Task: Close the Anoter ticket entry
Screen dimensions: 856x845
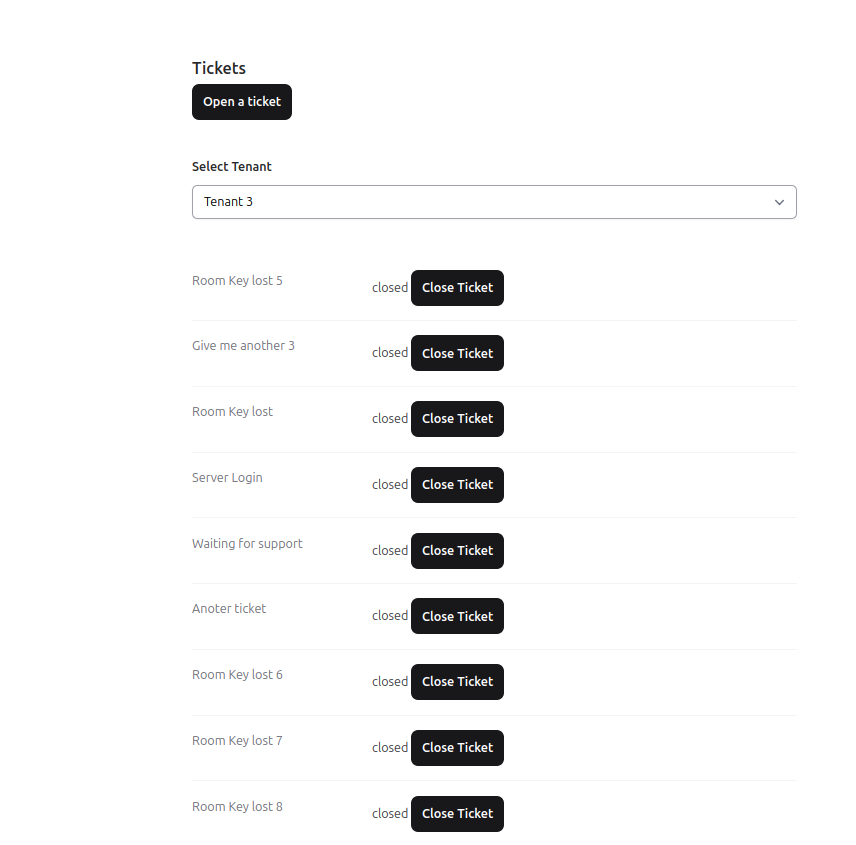Action: (x=457, y=616)
